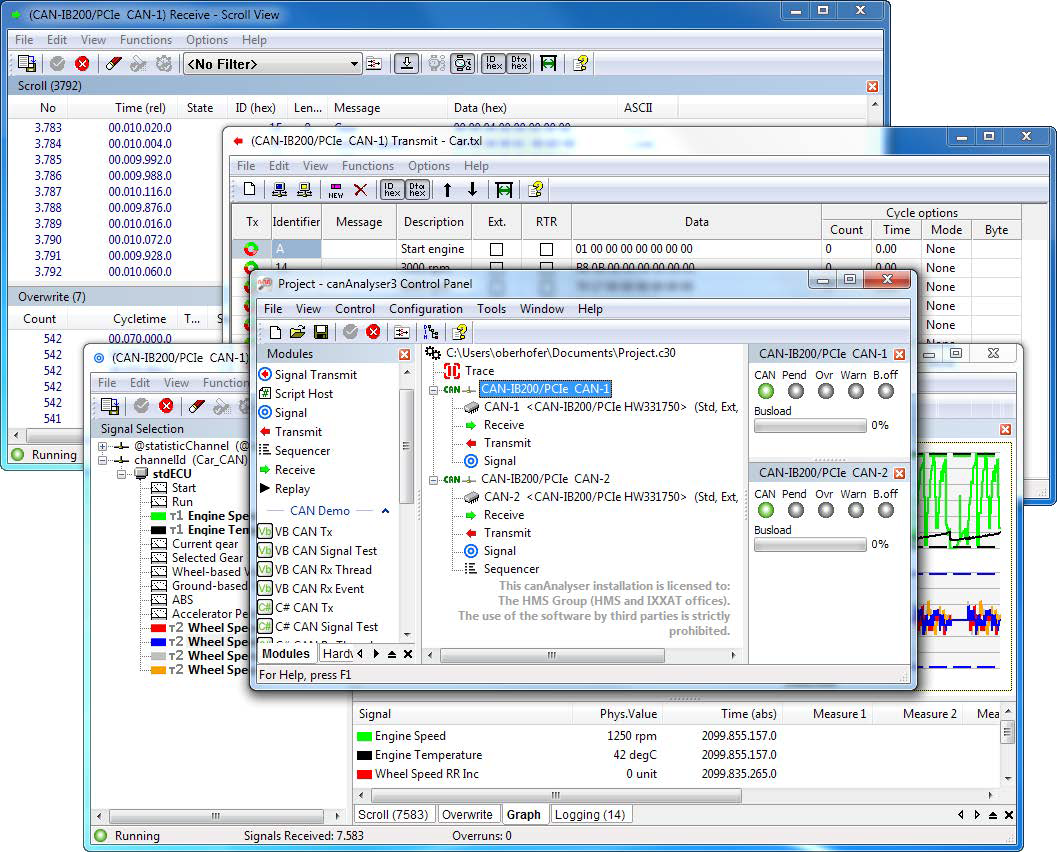The height and width of the screenshot is (852, 1057).
Task: Click red stop icon in Signal window toolbar
Action: click(x=166, y=406)
